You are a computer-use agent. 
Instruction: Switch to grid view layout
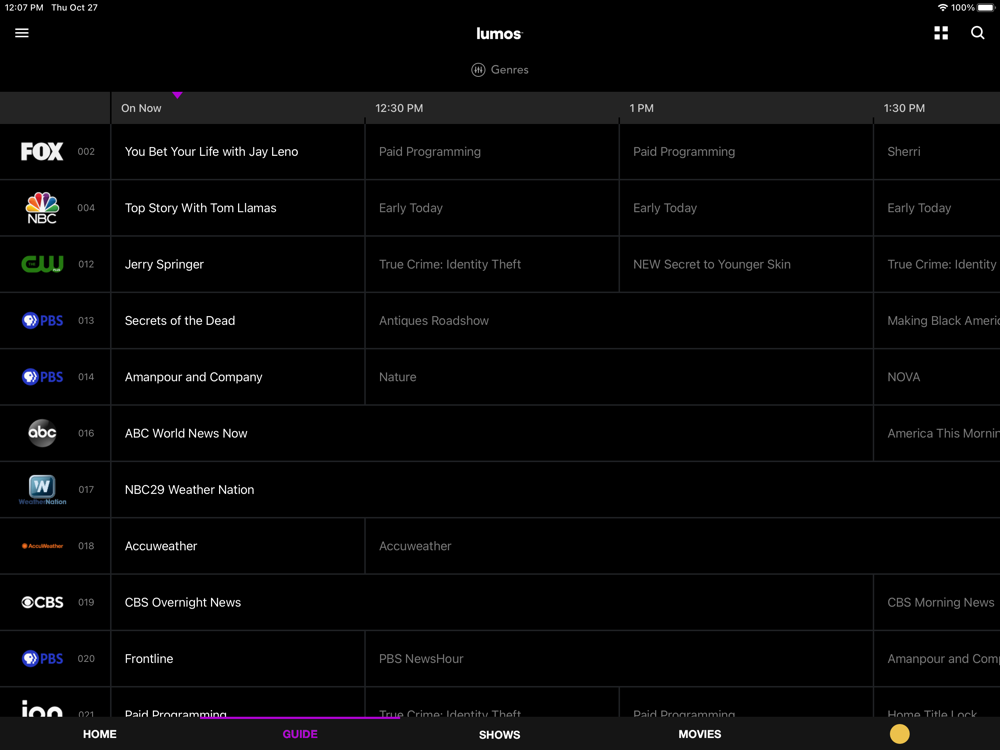coord(941,33)
